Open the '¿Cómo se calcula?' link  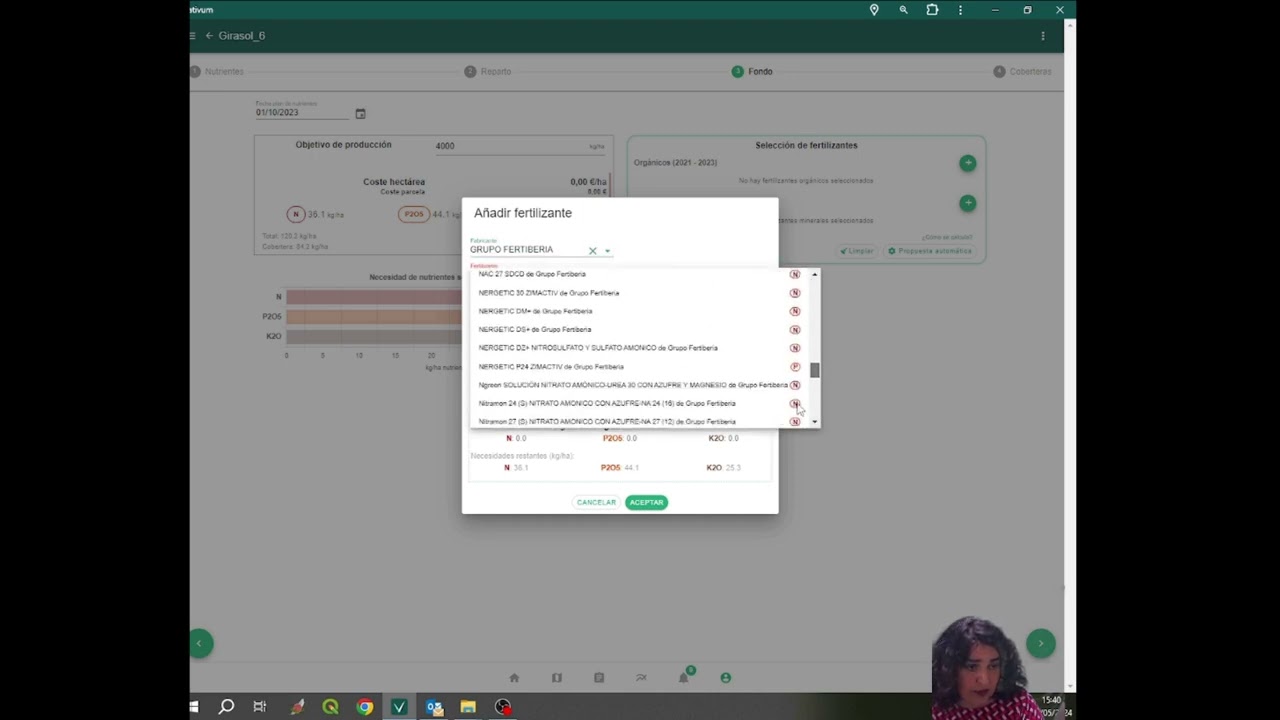click(947, 237)
